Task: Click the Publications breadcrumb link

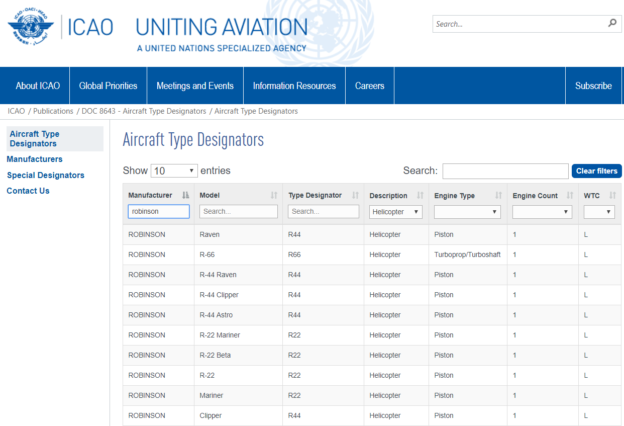Action: tap(54, 111)
